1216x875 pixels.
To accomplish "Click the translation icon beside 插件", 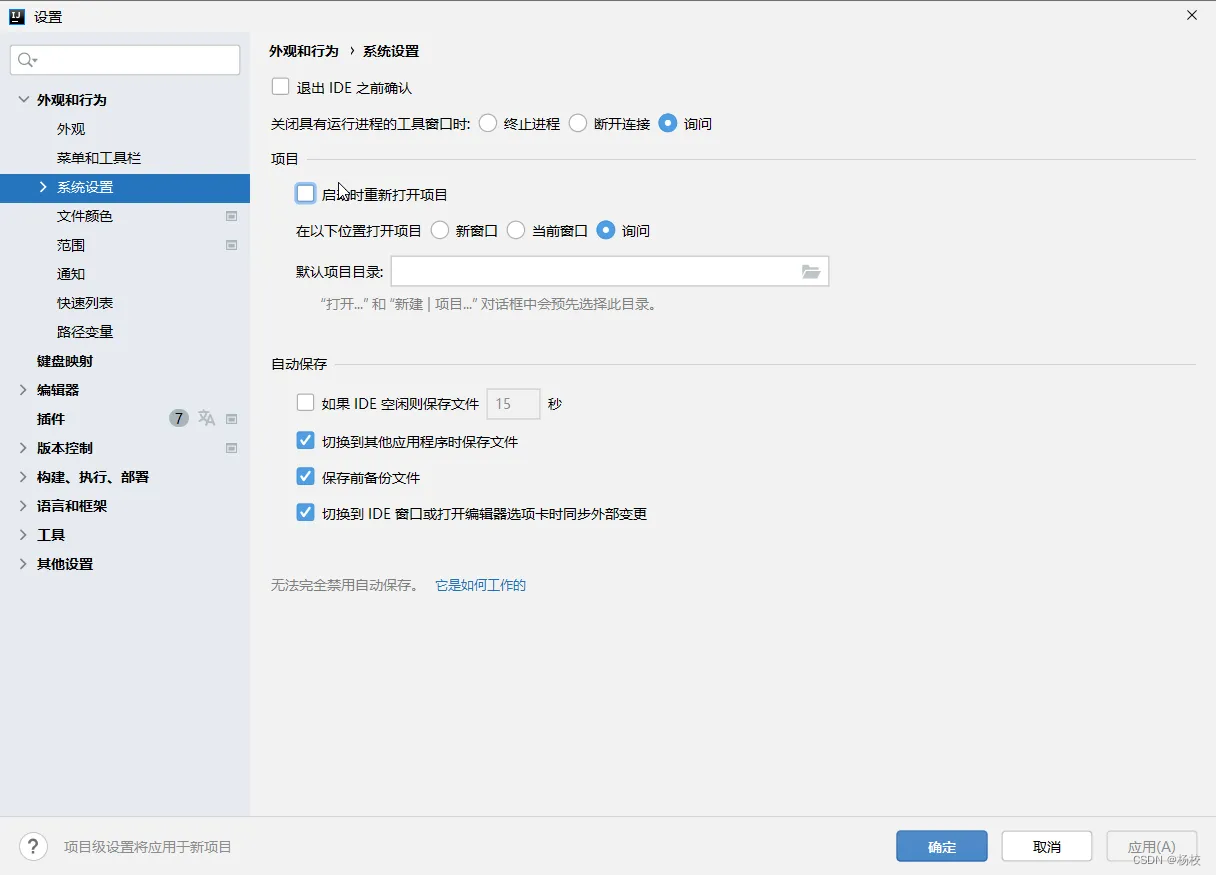I will tap(207, 418).
